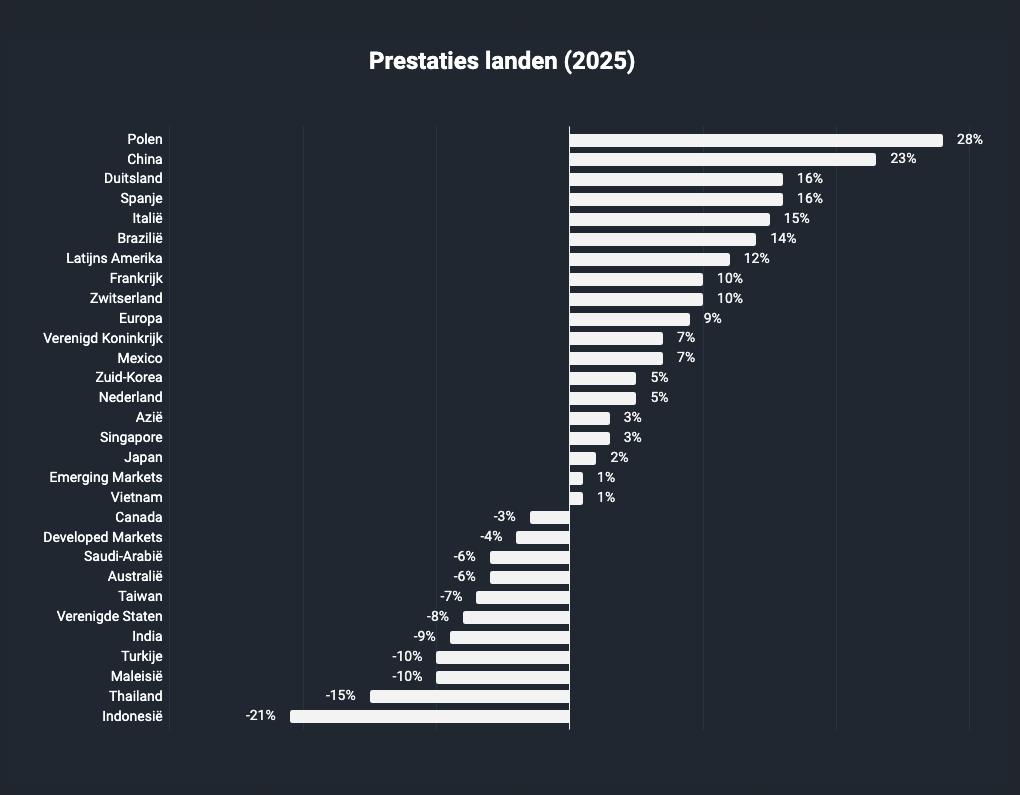
Task: Select the Canada -3% bar
Action: pos(550,518)
